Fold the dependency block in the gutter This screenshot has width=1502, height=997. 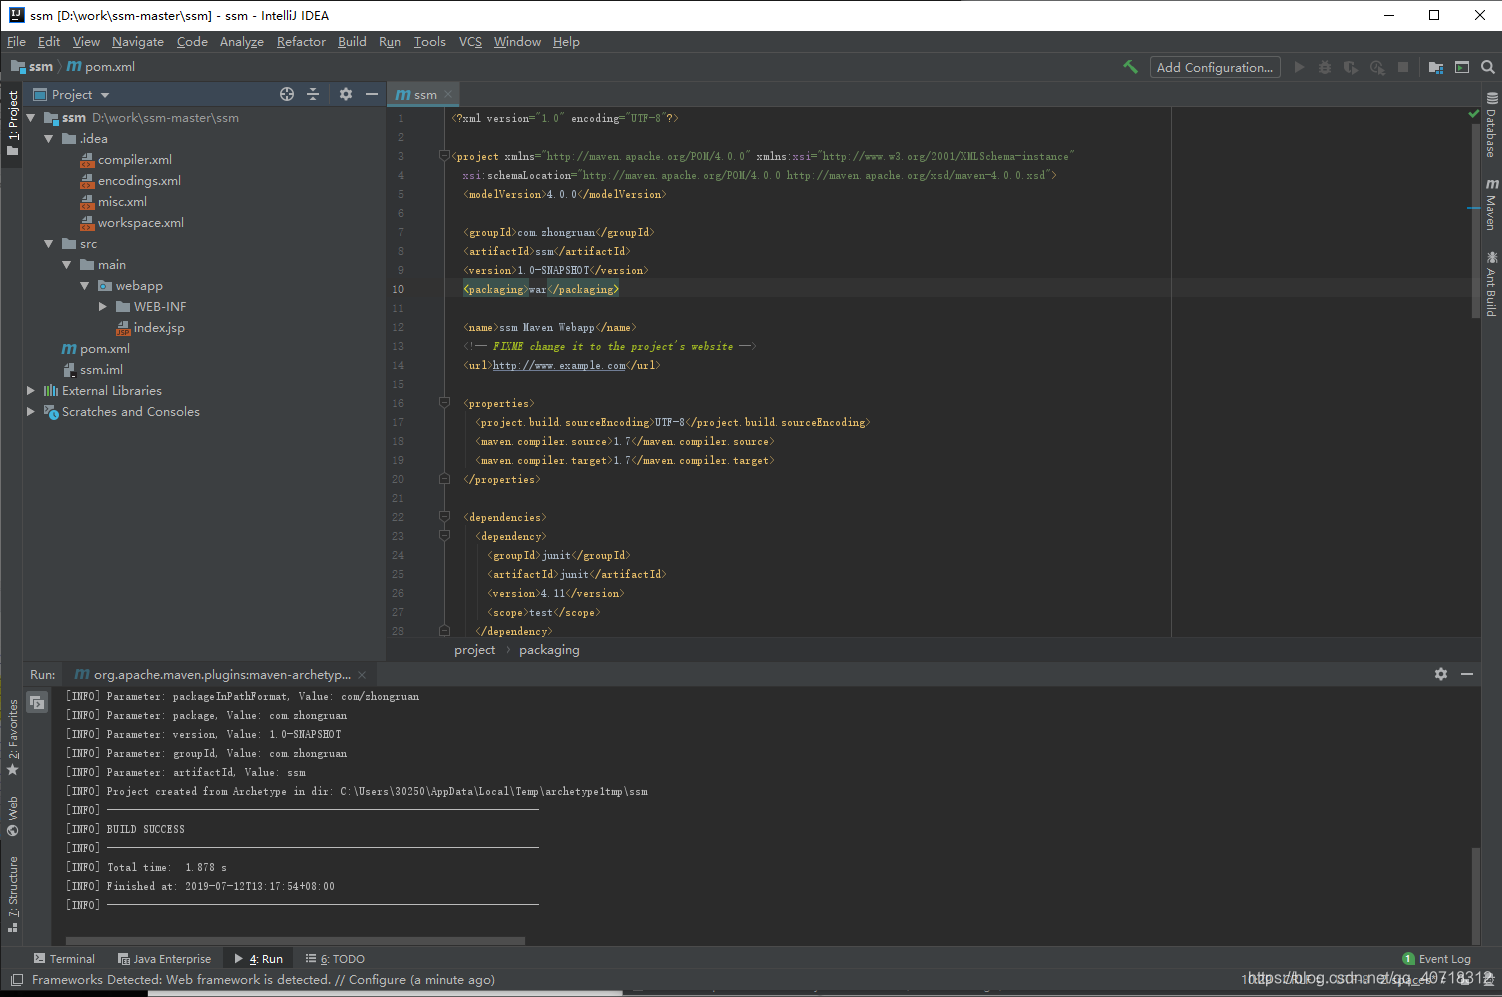444,536
